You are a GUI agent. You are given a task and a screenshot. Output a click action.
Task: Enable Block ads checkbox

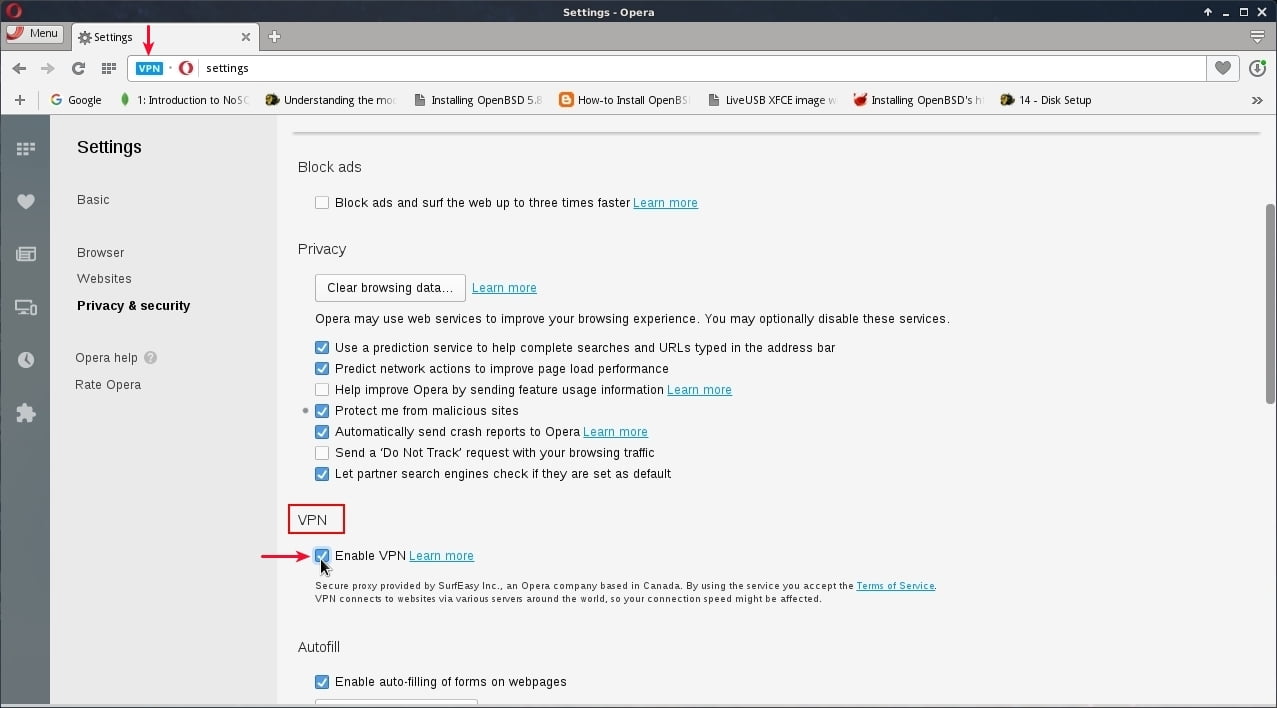(x=322, y=203)
